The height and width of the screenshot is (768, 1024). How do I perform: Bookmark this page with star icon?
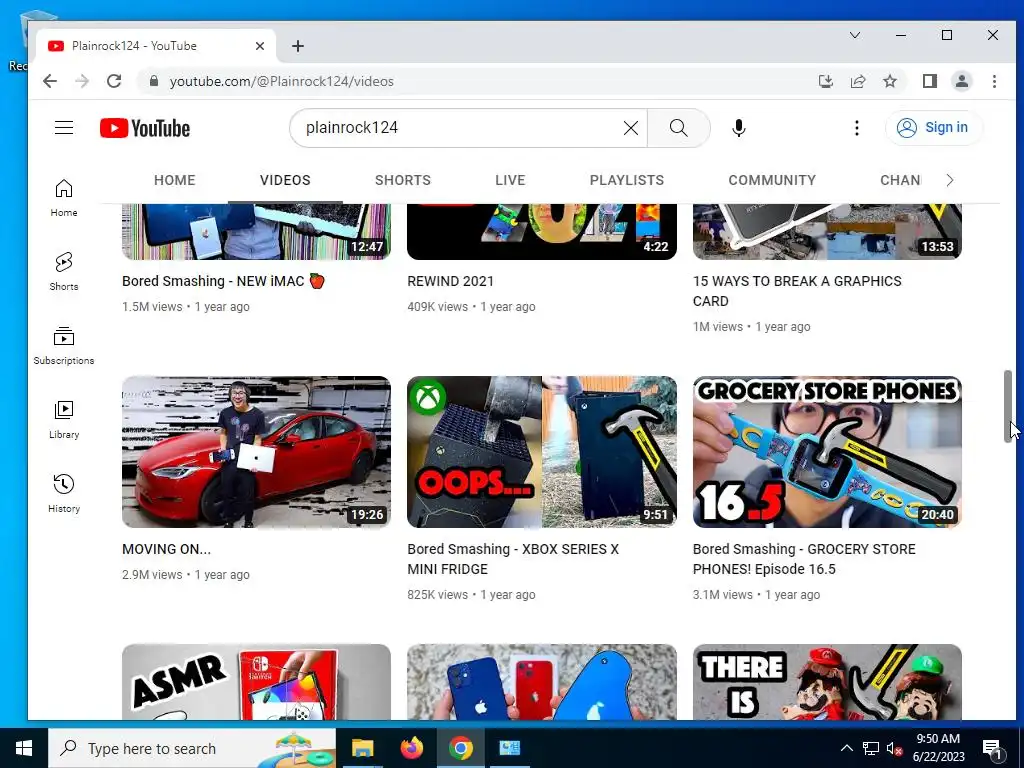pos(889,81)
